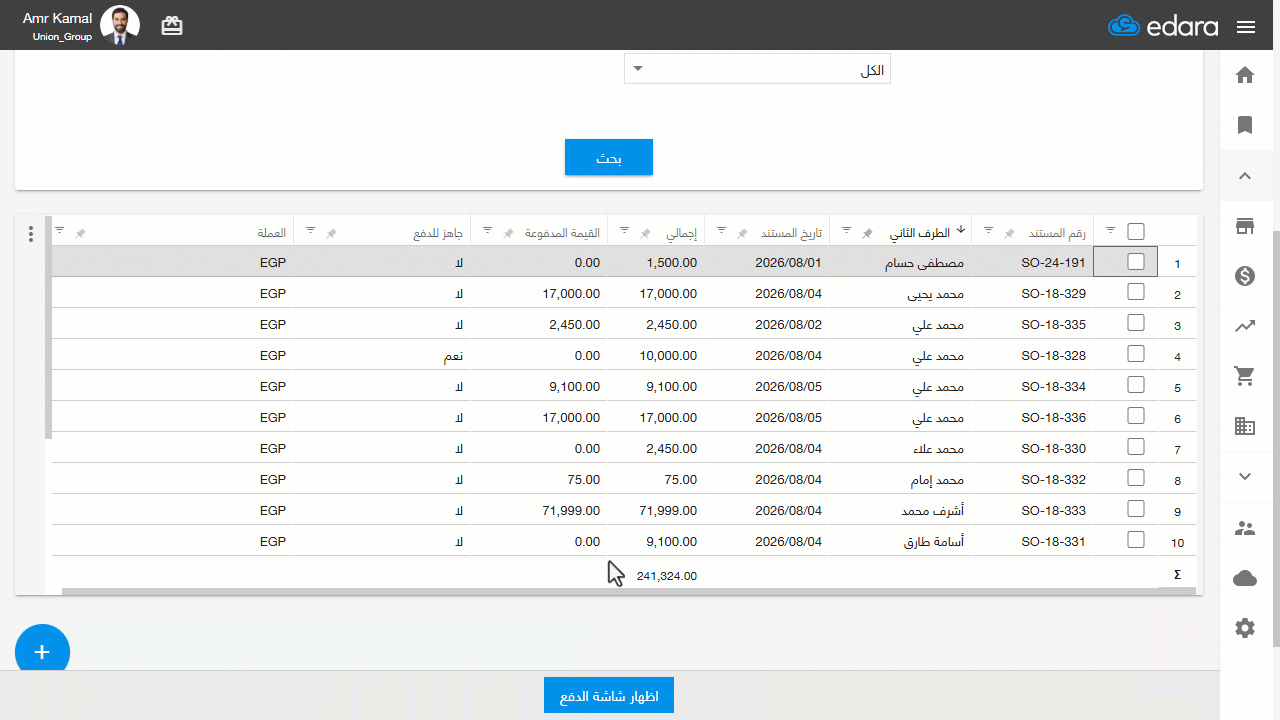
Task: Select document number SO-18-333
Action: pos(1053,510)
